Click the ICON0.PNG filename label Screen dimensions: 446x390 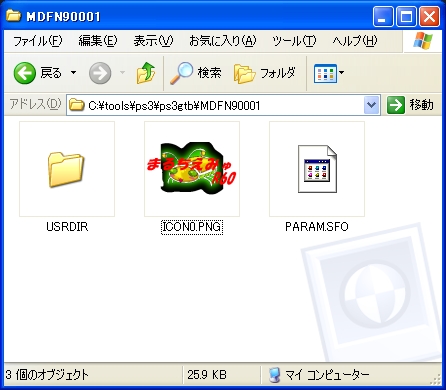(192, 227)
